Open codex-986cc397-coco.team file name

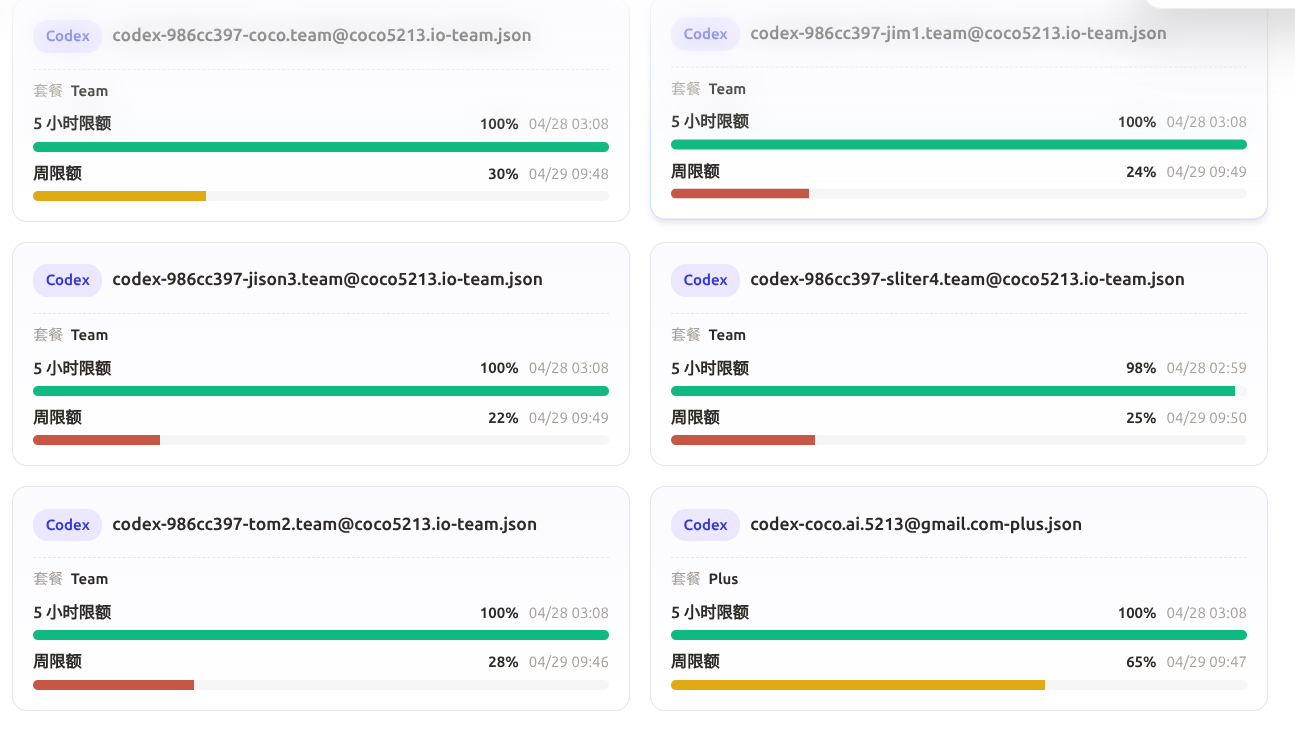point(322,36)
